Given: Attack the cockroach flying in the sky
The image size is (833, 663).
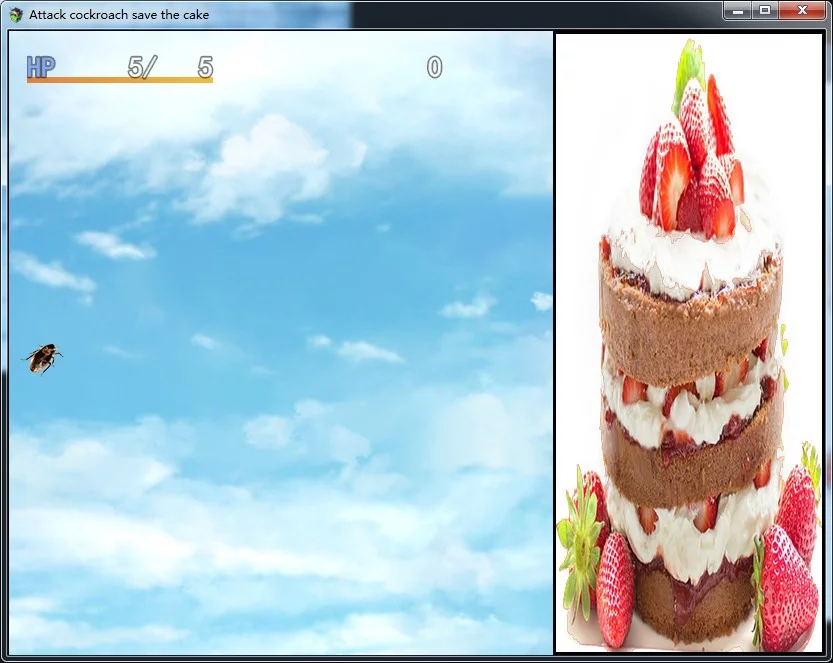Looking at the screenshot, I should coord(42,359).
